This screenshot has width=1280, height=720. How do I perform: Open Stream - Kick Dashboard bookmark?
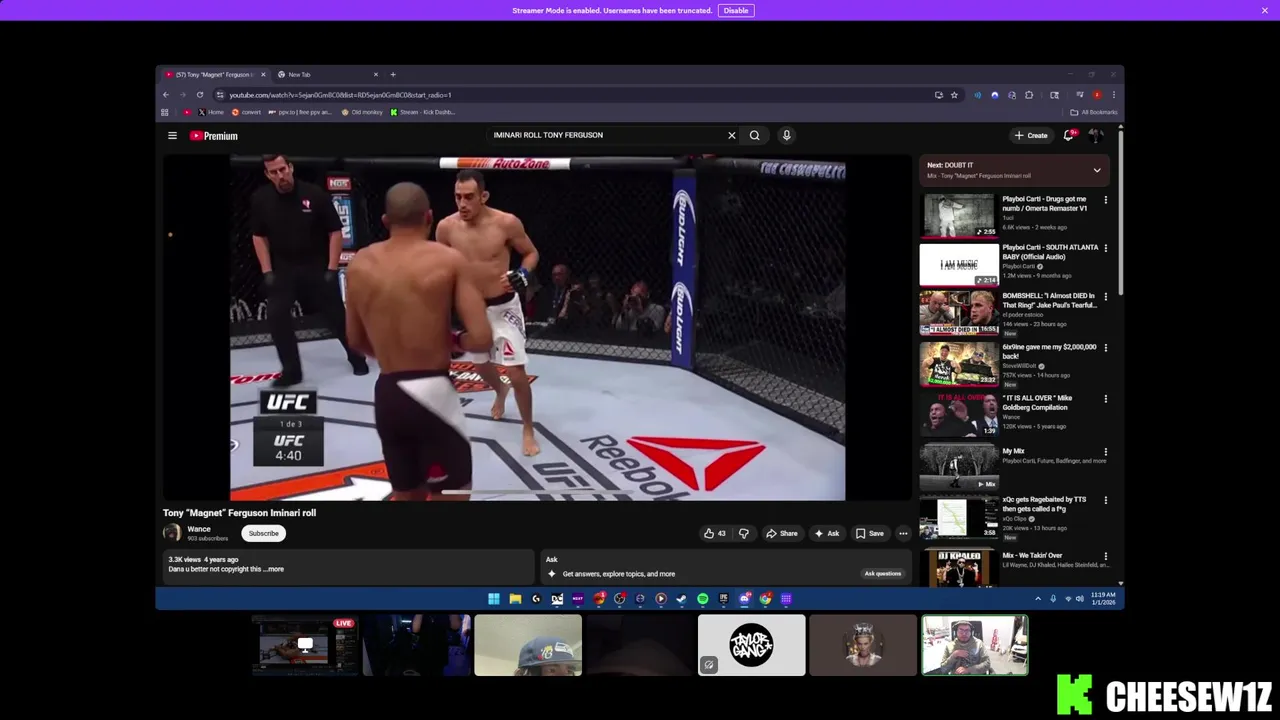[423, 112]
